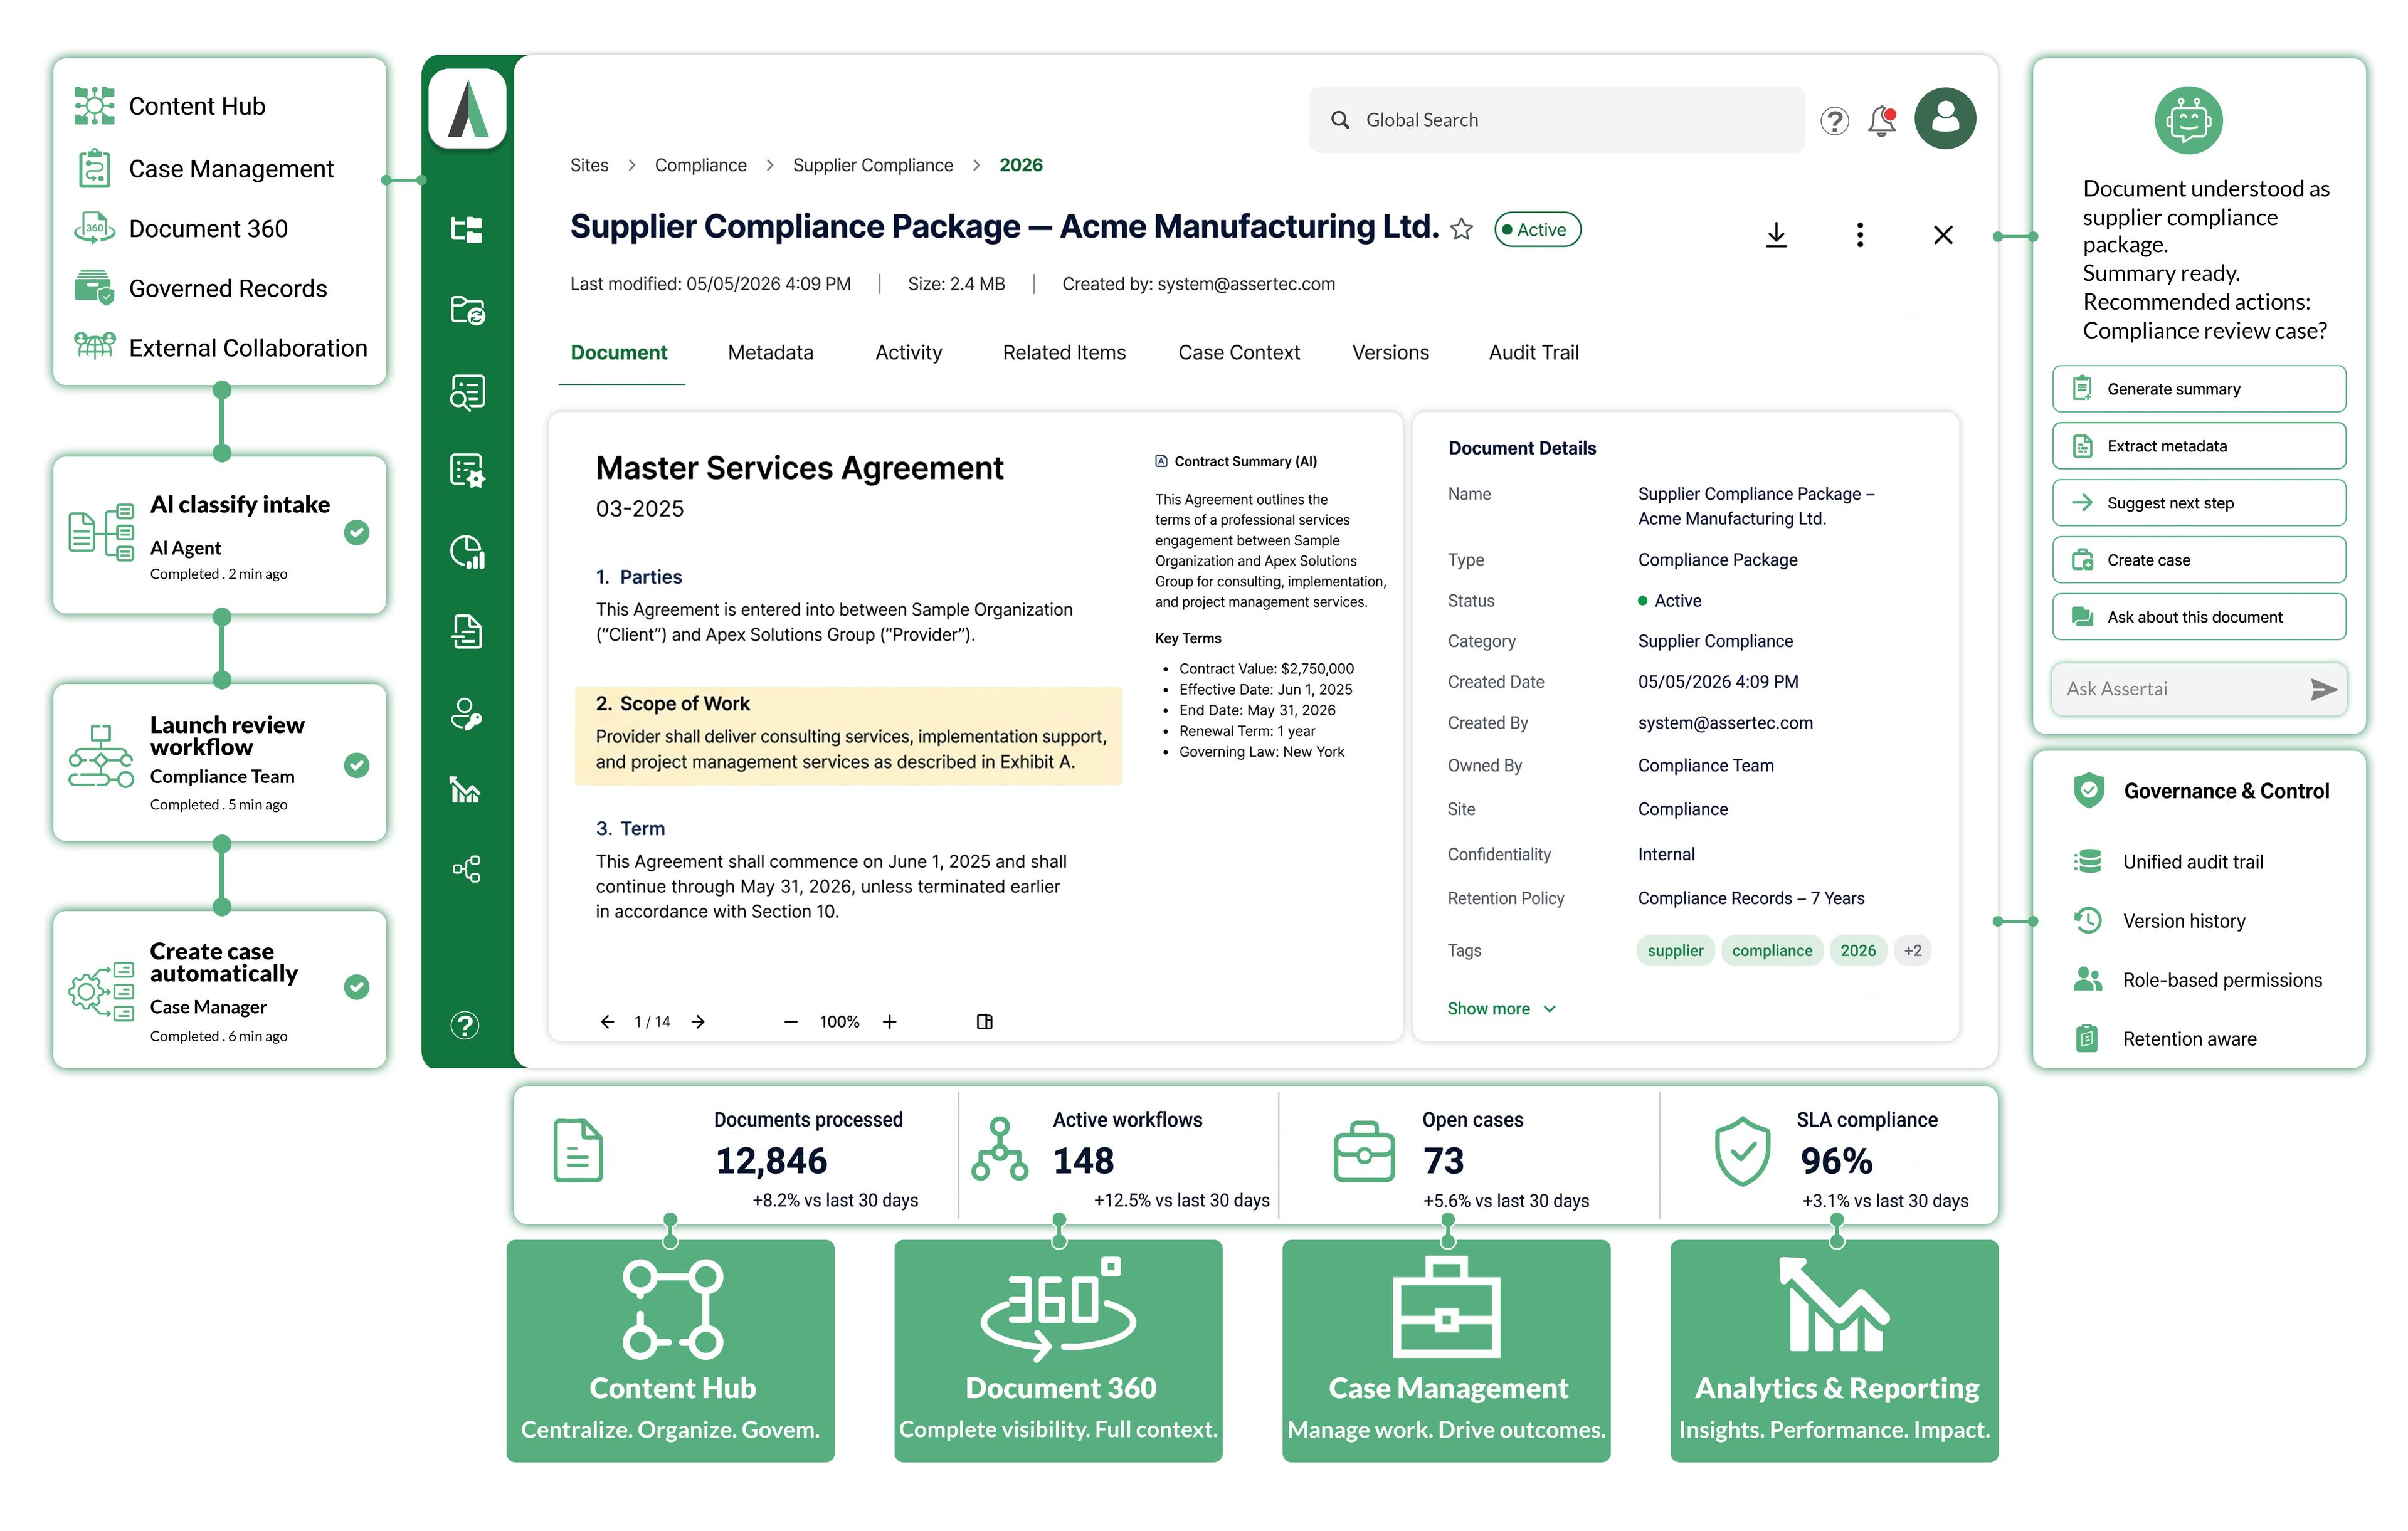Expand the +2 hidden tags
This screenshot has width=2408, height=1531.
pyautogui.click(x=1912, y=951)
